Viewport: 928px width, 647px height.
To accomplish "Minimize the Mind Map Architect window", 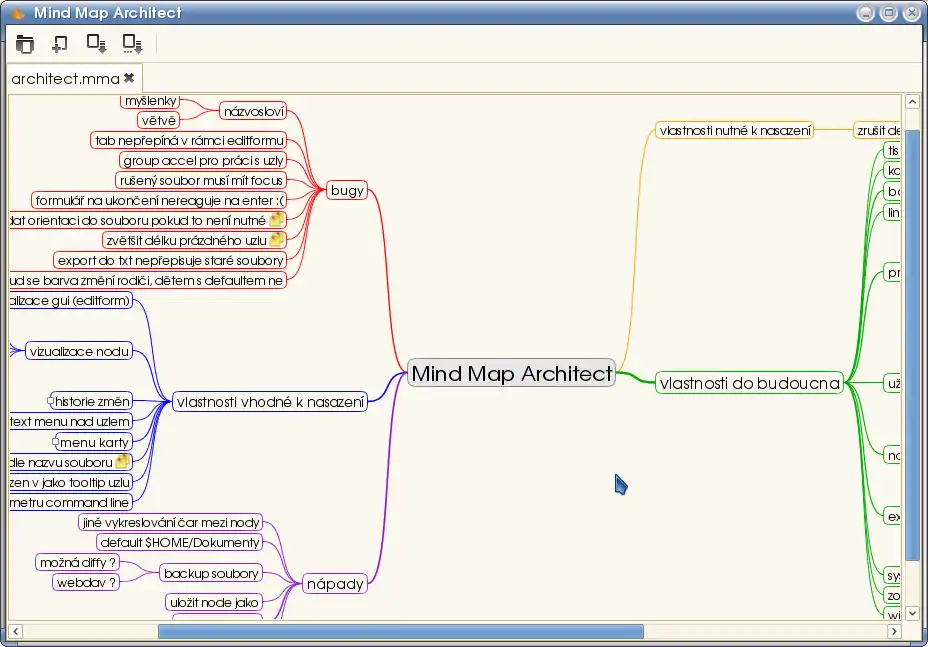I will [x=865, y=13].
